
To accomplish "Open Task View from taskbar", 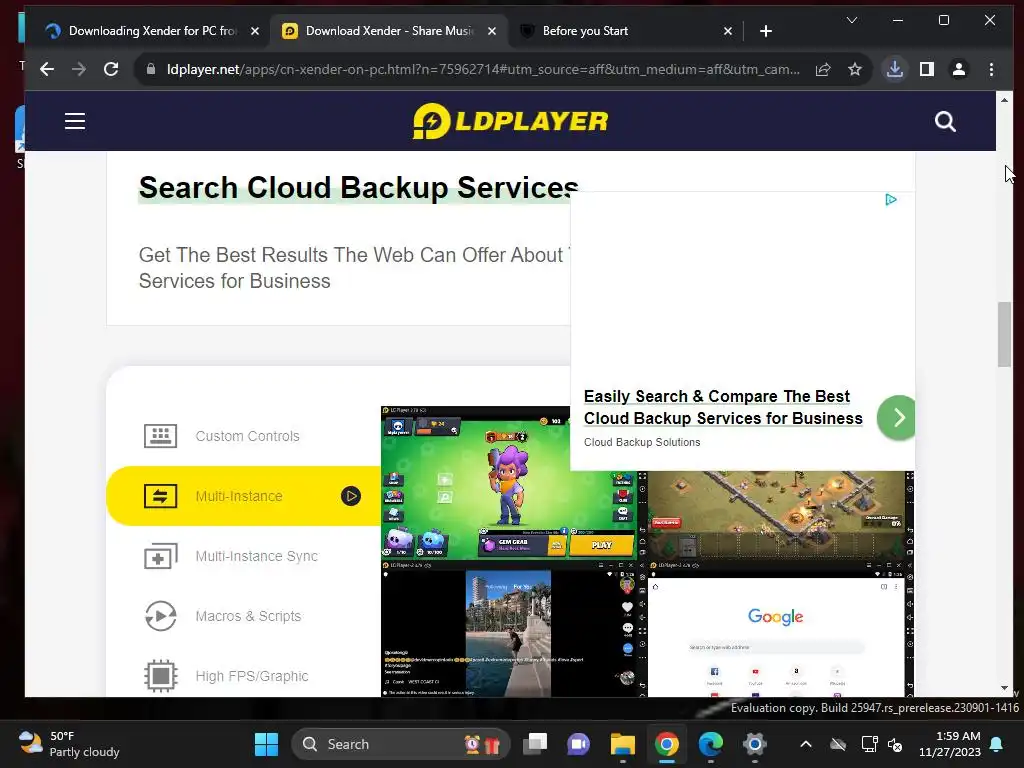I will tap(536, 744).
